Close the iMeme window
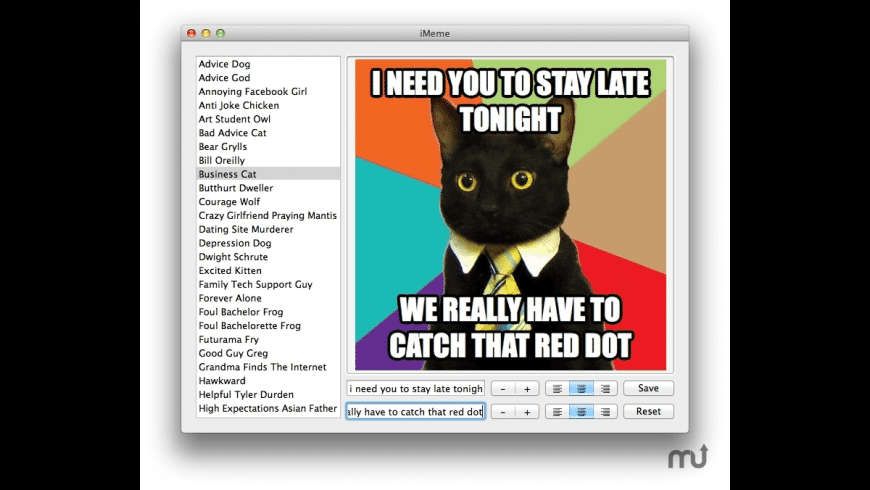 (x=191, y=33)
